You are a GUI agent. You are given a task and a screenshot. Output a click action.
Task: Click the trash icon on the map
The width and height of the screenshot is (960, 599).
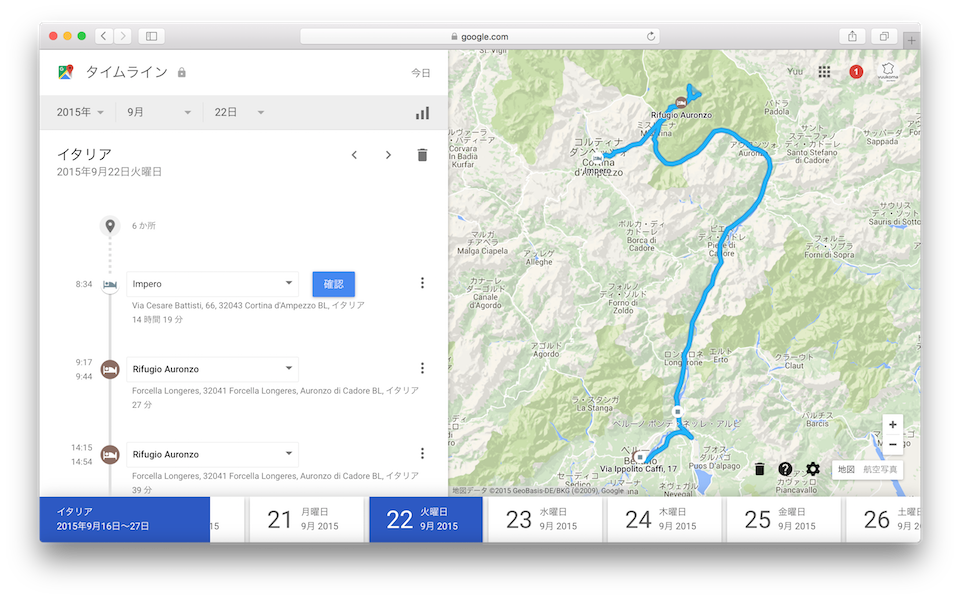(759, 469)
